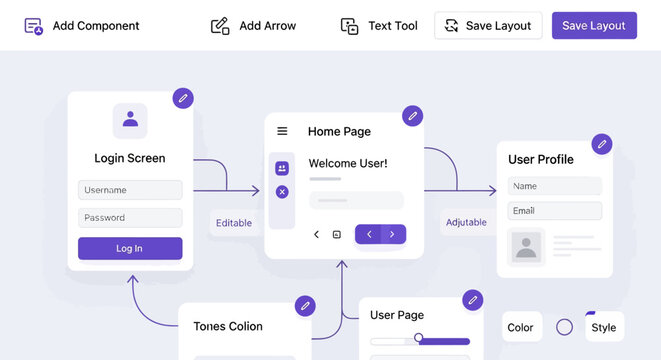Click the Color option button

coord(522,327)
